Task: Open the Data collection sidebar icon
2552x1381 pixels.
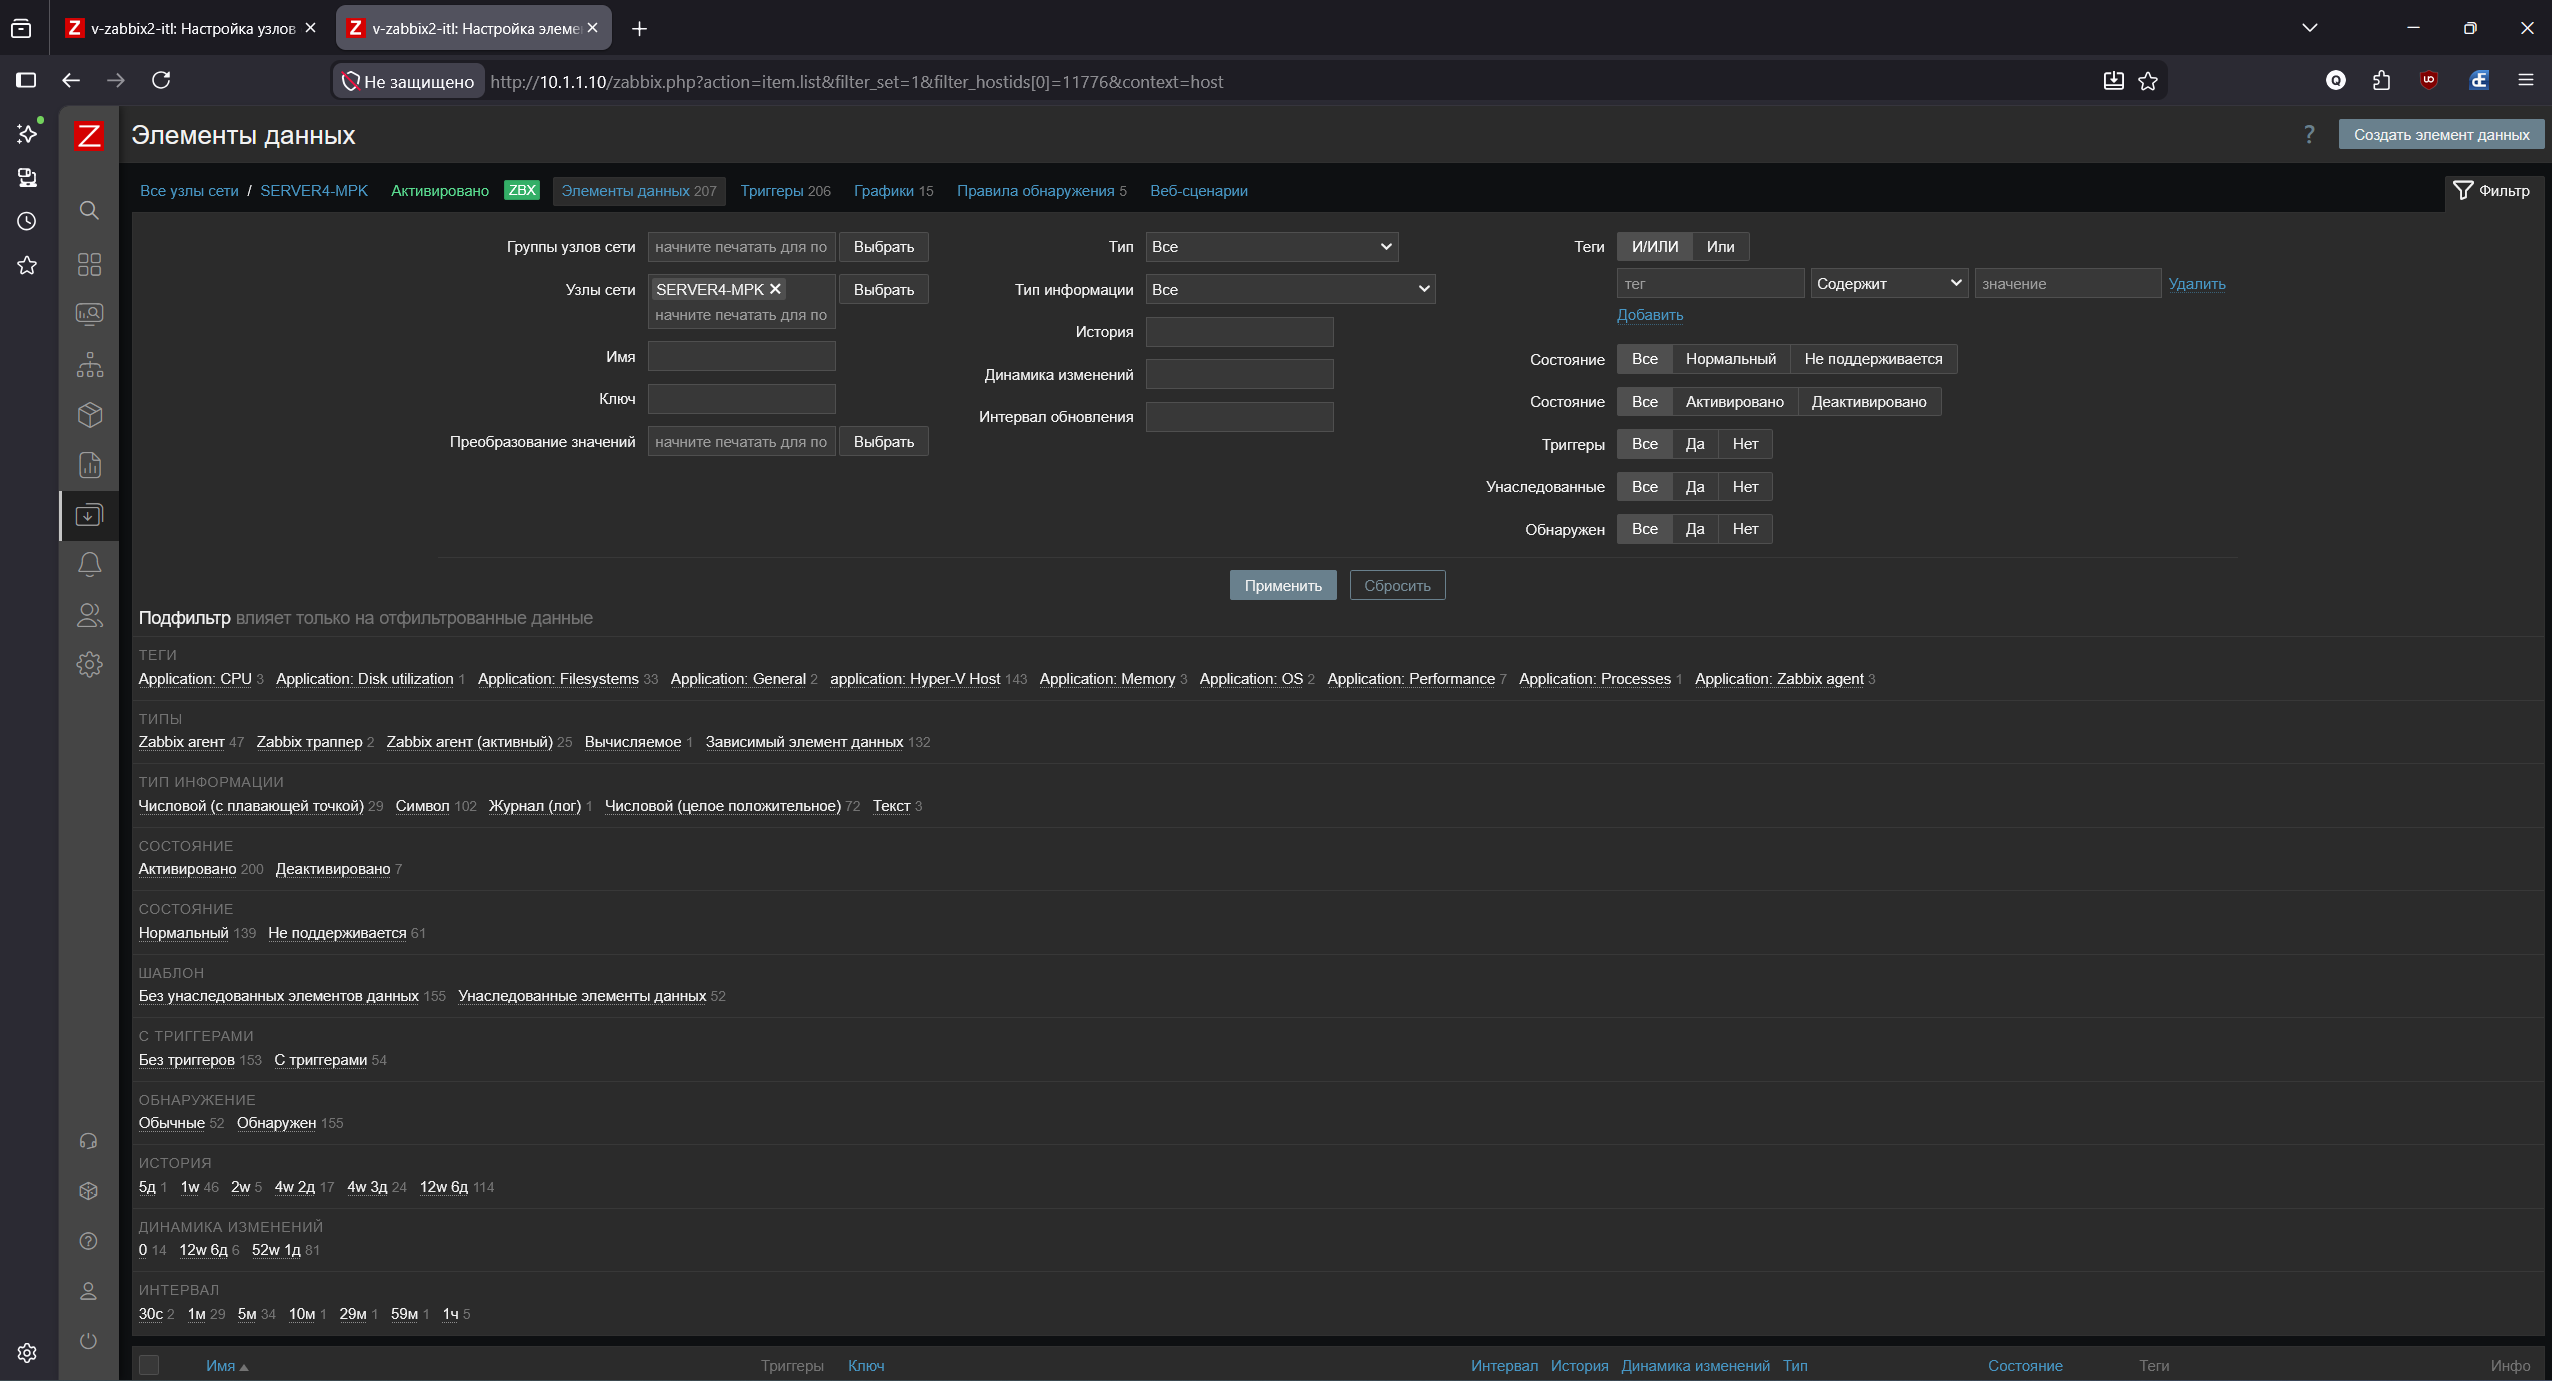Action: coord(89,515)
